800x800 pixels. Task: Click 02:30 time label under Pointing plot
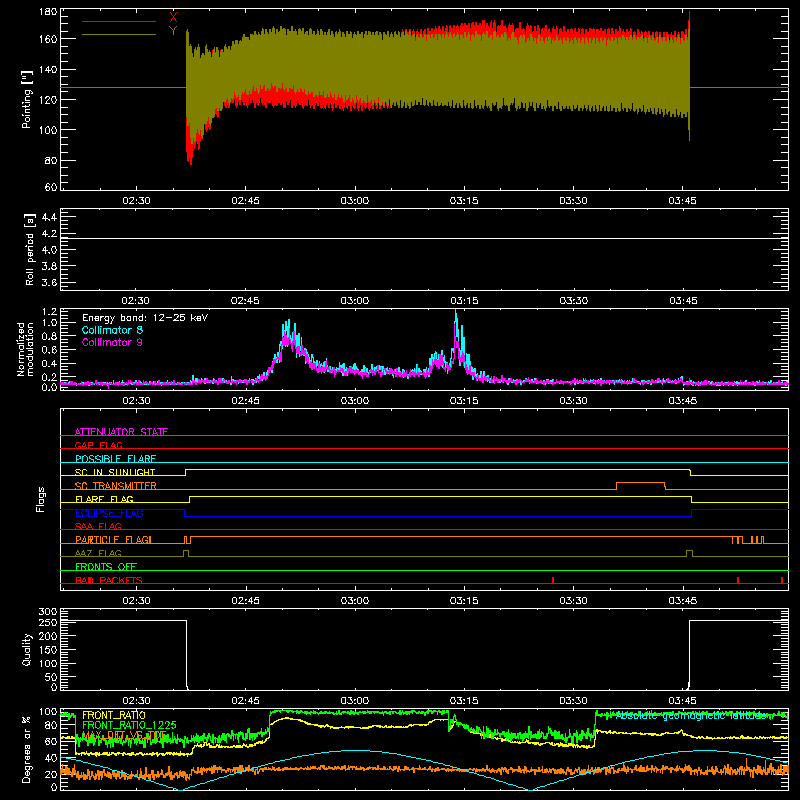point(136,201)
